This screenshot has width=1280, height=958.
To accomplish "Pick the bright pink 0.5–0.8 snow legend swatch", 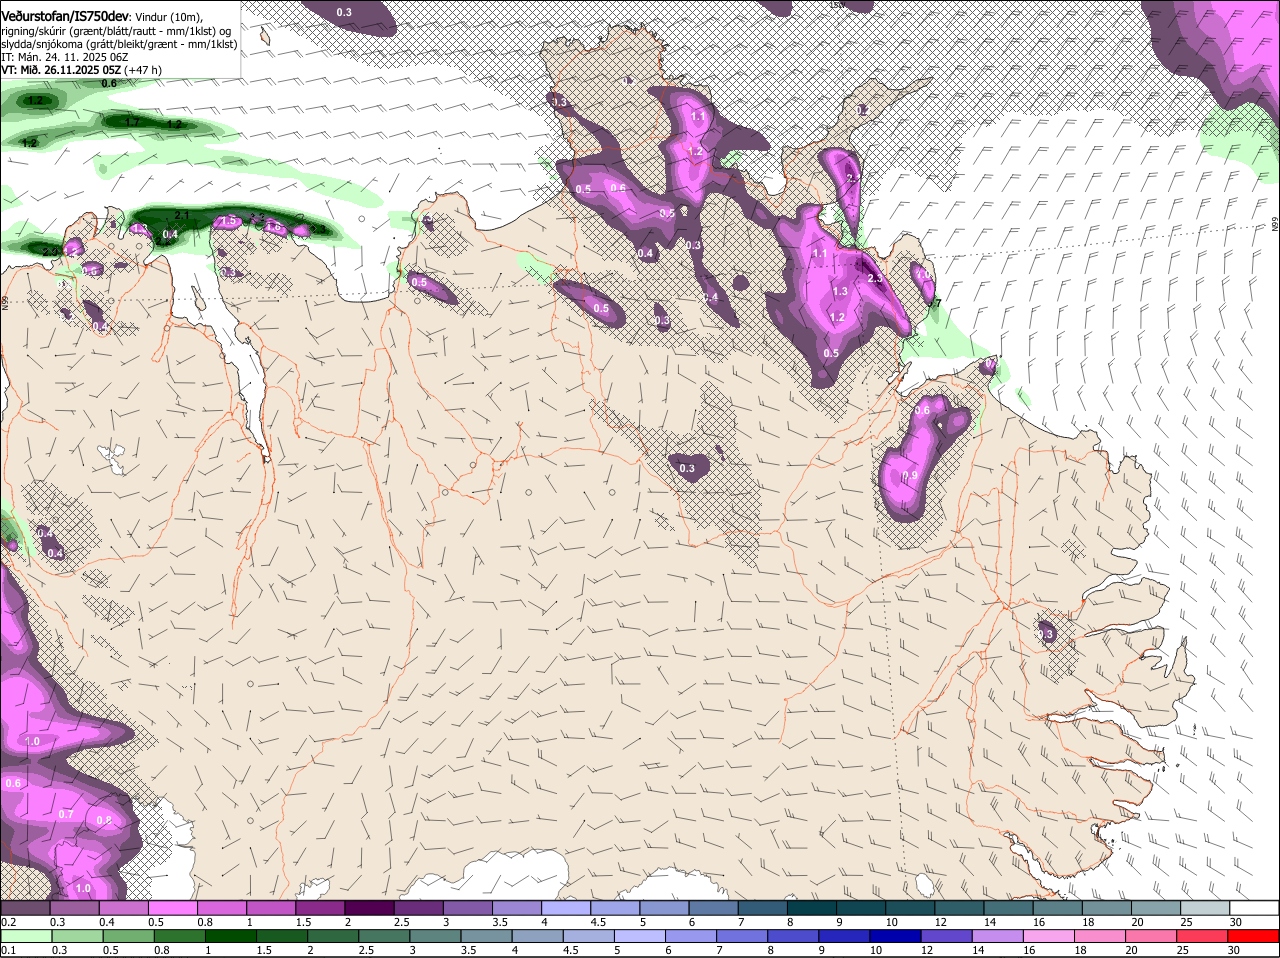I will [x=172, y=908].
